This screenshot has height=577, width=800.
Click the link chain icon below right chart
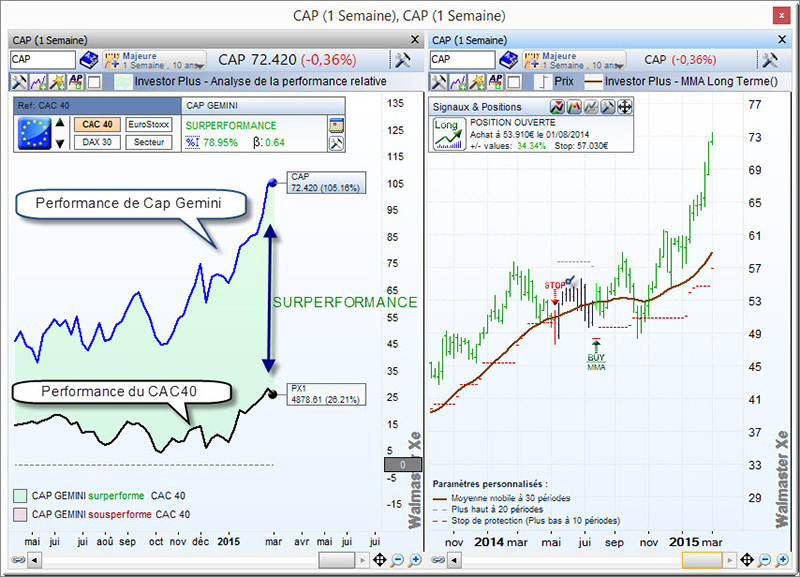tap(438, 560)
